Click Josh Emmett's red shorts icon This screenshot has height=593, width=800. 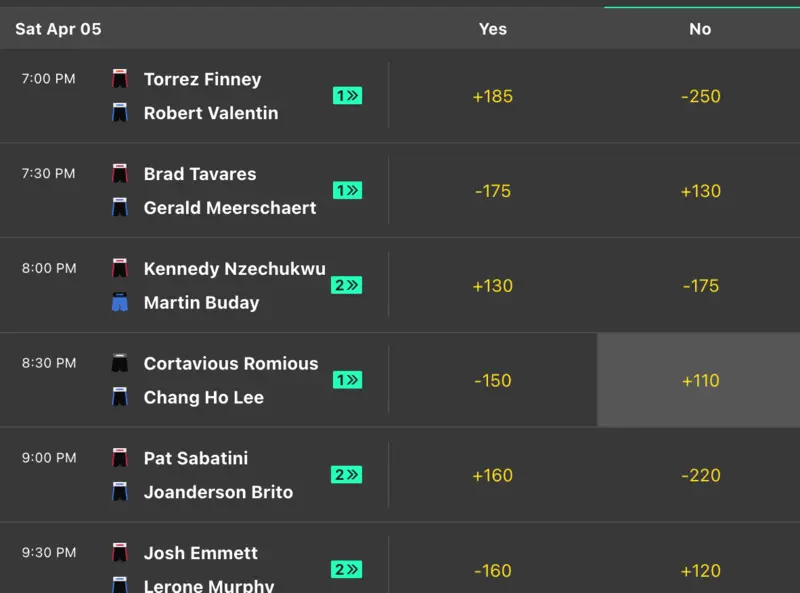120,553
